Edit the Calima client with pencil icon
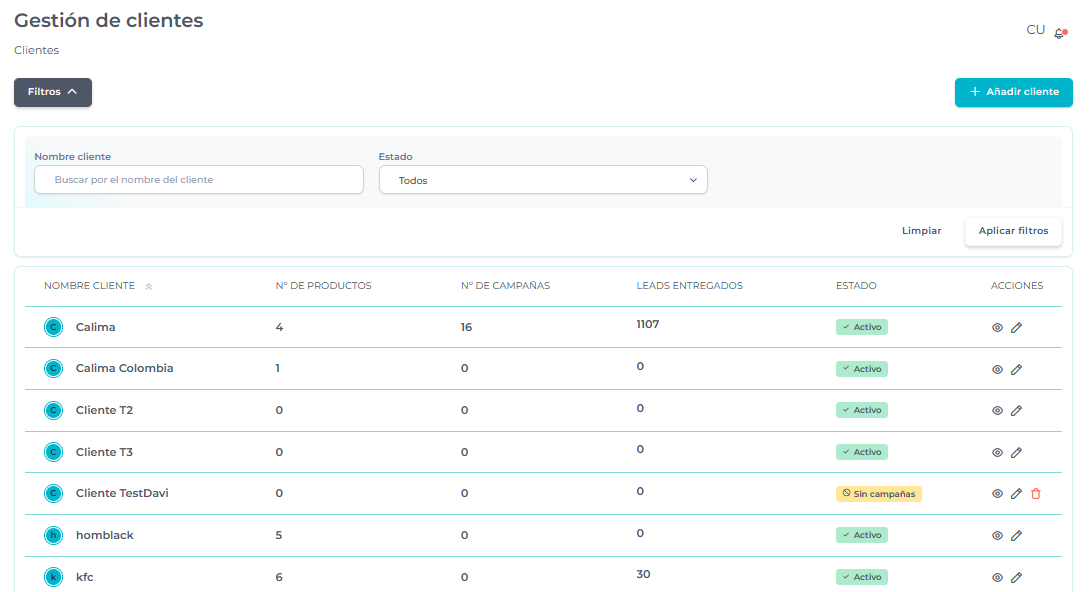This screenshot has width=1091, height=592. [x=1016, y=327]
